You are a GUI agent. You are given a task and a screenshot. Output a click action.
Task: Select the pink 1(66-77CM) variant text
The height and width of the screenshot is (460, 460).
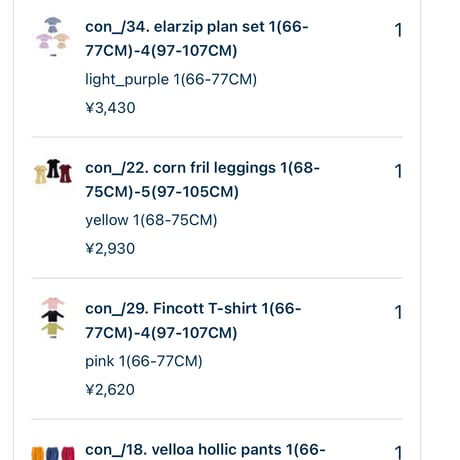click(144, 361)
